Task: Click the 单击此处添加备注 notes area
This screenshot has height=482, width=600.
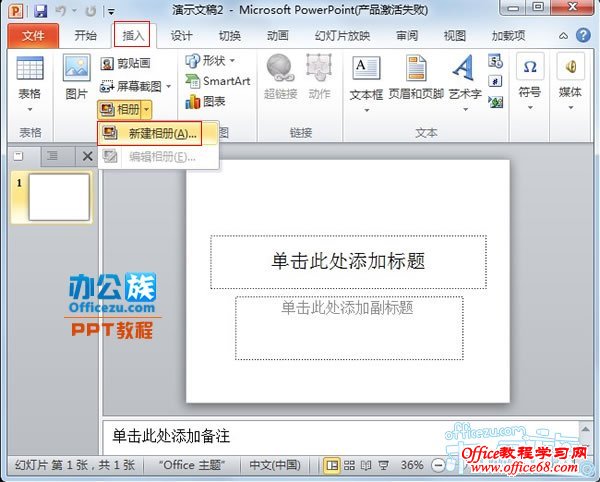Action: pos(341,437)
